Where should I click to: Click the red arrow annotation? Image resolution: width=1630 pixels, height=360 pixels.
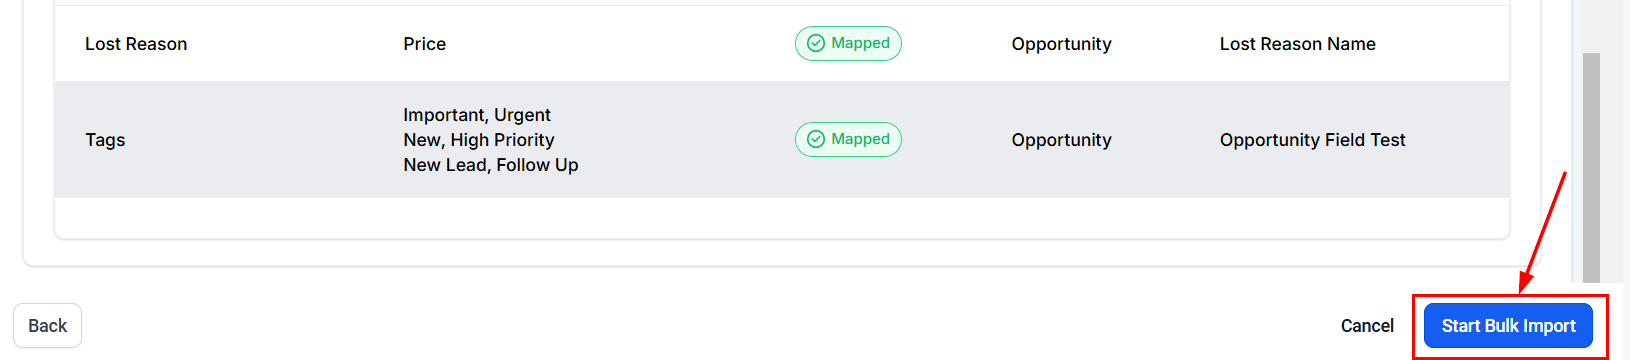pos(1543,231)
